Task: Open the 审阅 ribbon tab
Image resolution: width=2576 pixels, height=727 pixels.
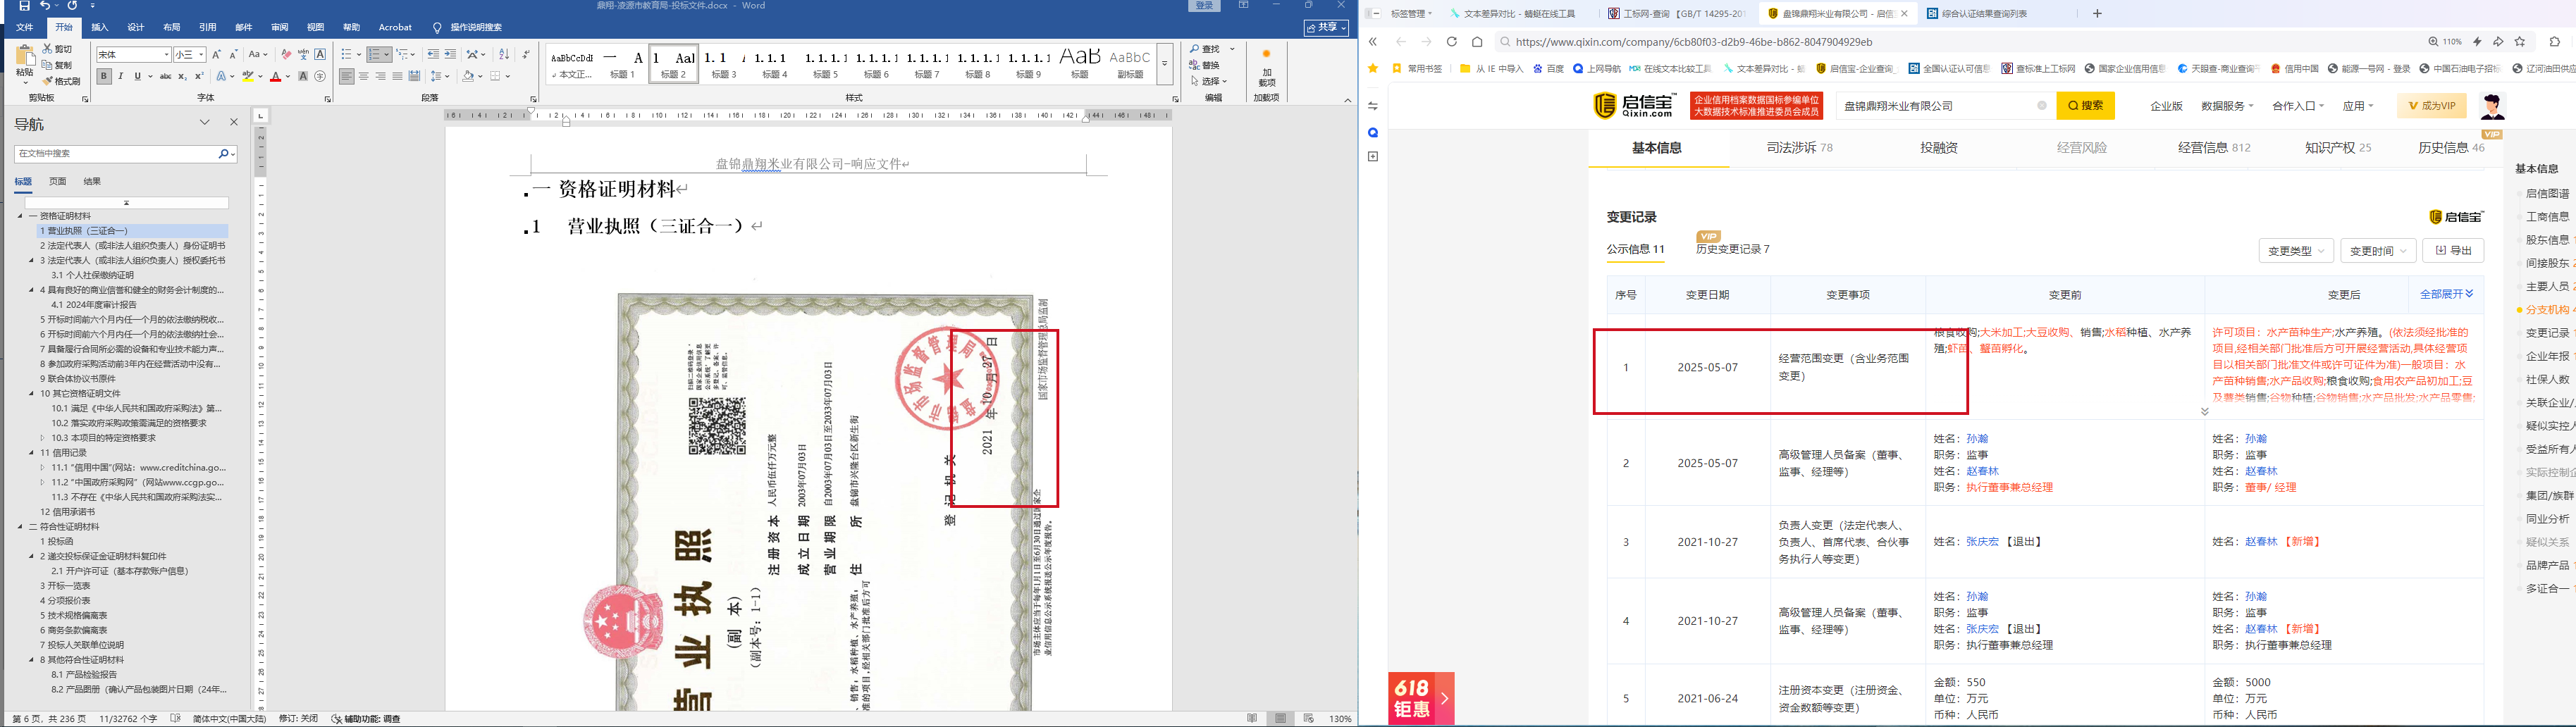Action: (280, 27)
